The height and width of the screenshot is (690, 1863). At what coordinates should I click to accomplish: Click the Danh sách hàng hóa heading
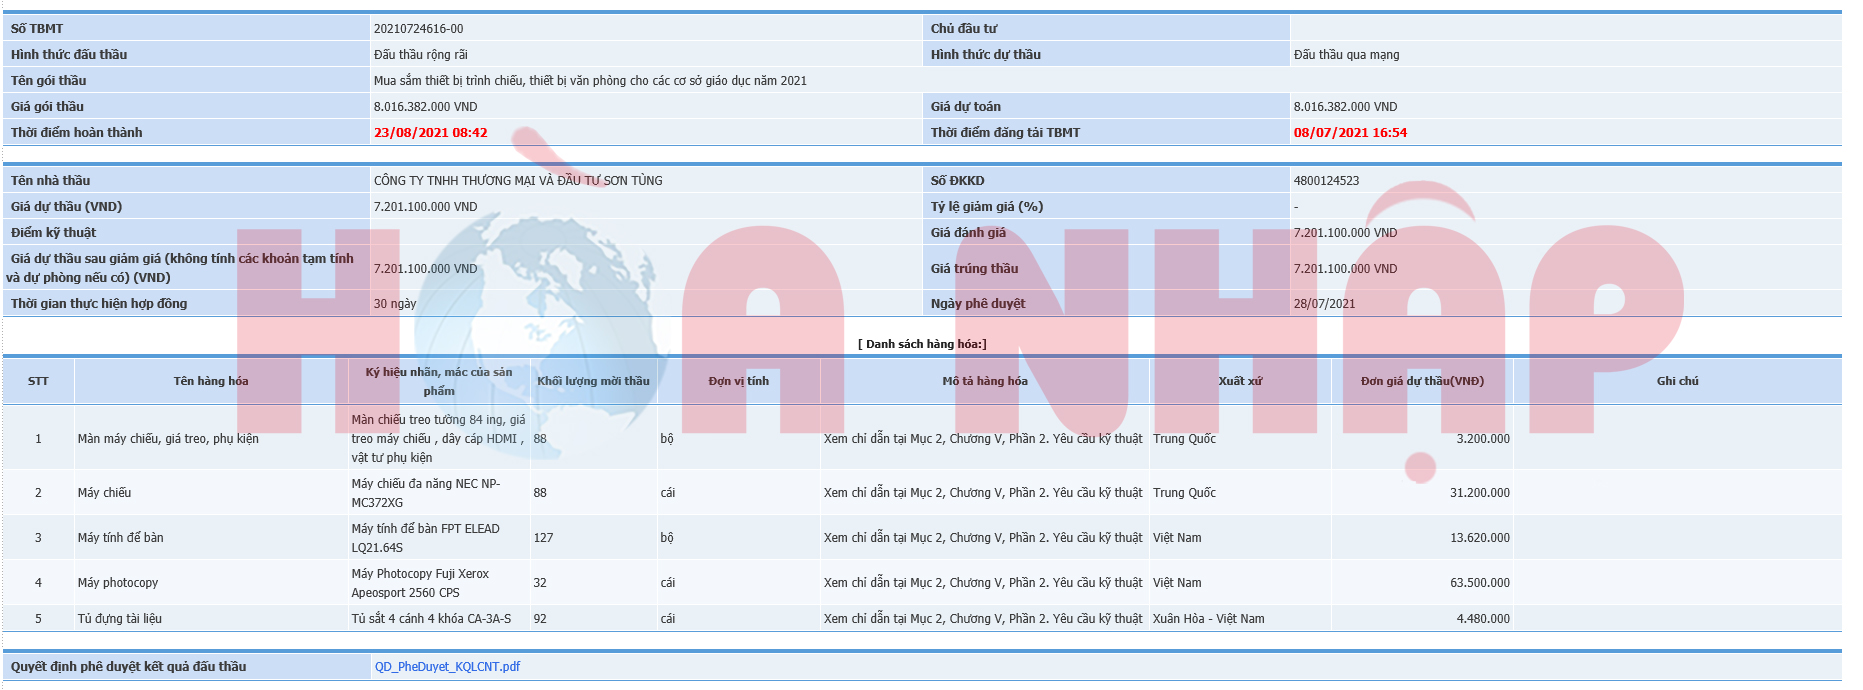(x=922, y=344)
